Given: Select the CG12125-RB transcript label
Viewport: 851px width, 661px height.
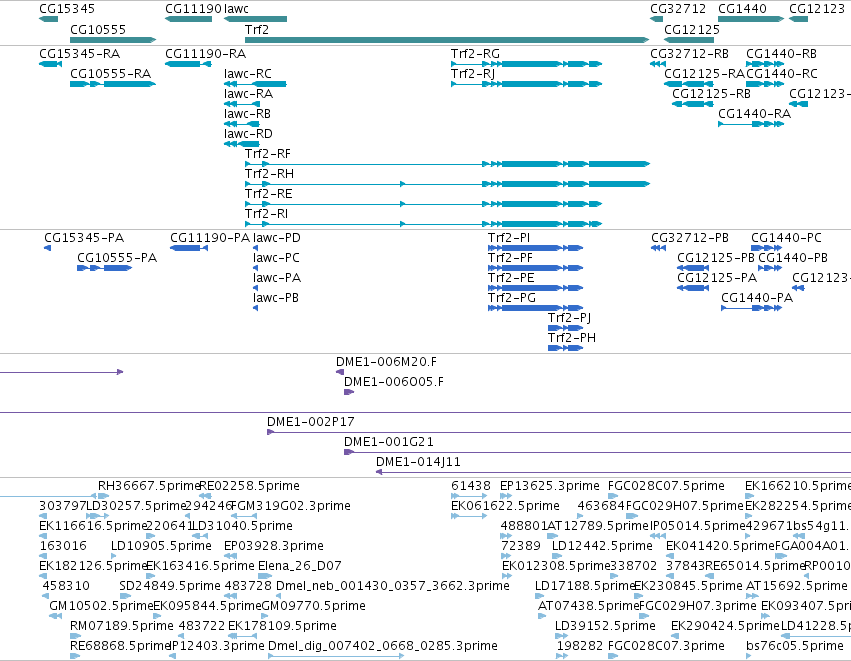Looking at the screenshot, I should click(x=712, y=94).
